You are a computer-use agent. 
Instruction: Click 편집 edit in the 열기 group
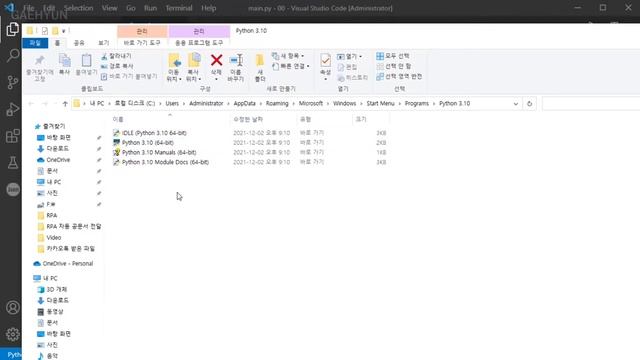click(347, 67)
